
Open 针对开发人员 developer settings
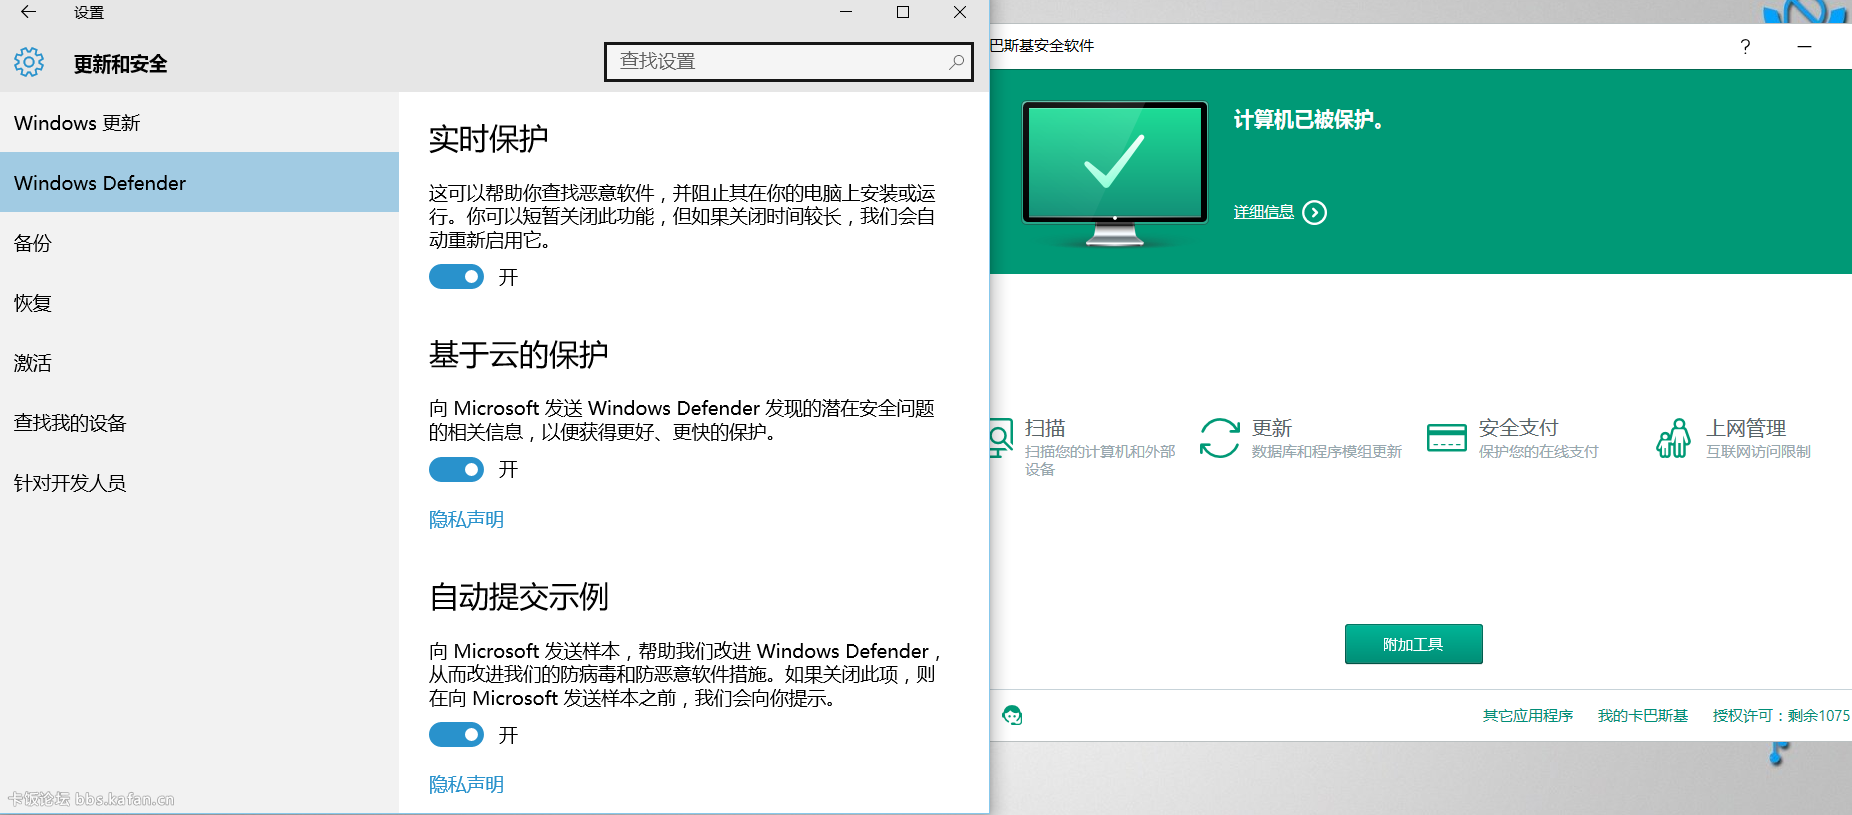tap(200, 483)
